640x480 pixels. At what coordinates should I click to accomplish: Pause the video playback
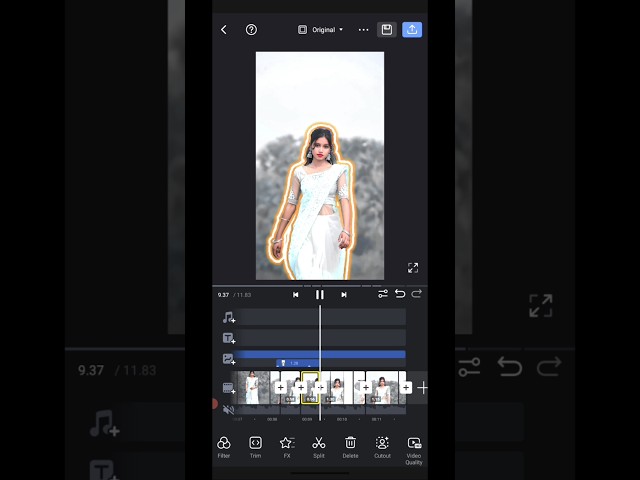[x=320, y=295]
